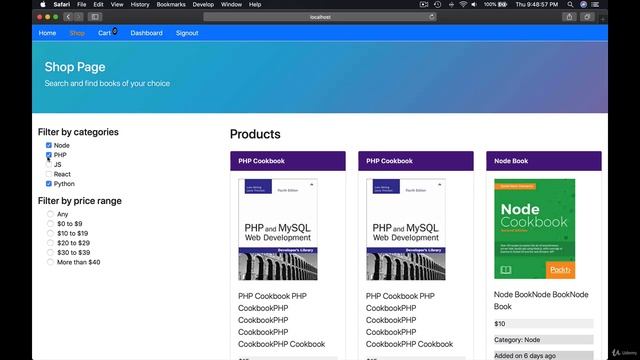Select the More than $40 price range

point(50,262)
